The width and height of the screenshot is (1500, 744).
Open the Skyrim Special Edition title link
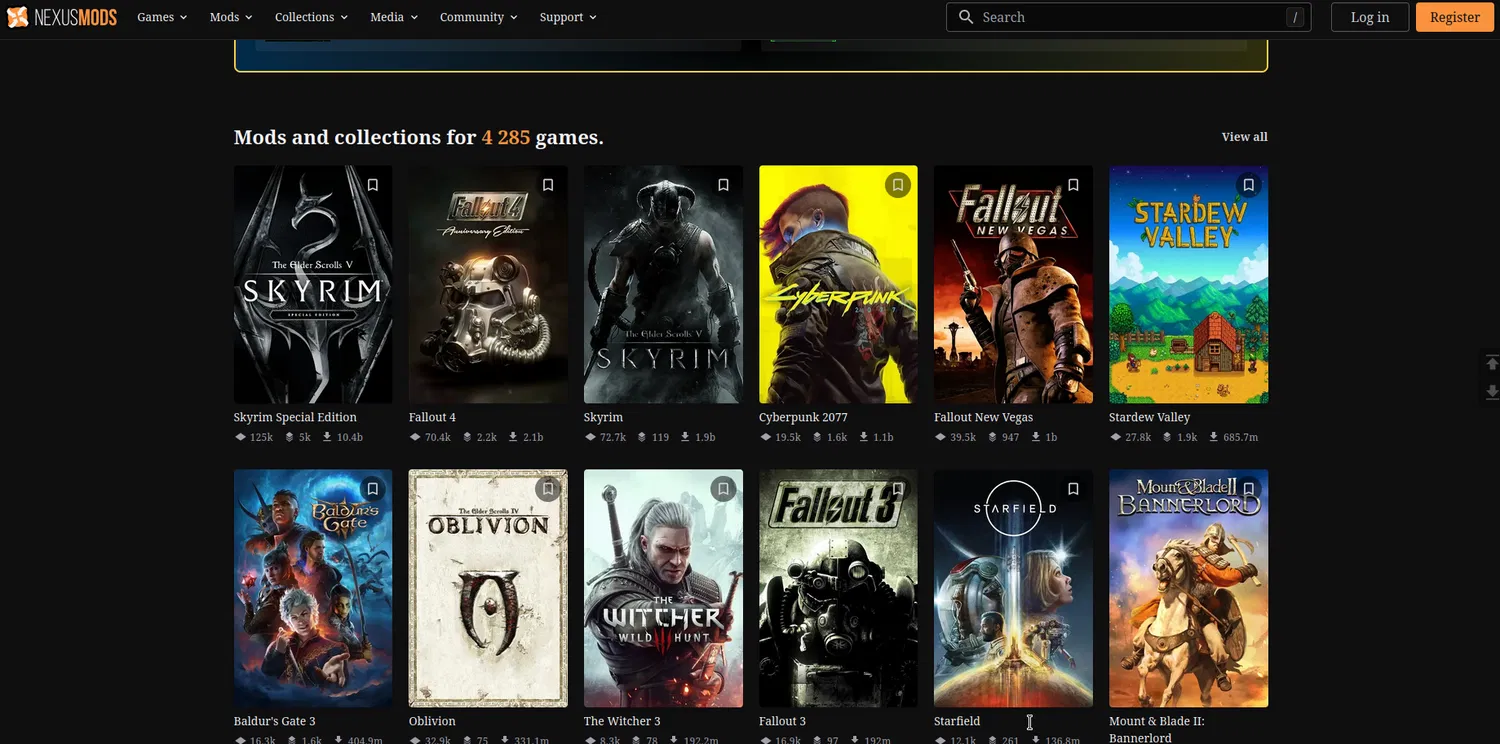295,417
